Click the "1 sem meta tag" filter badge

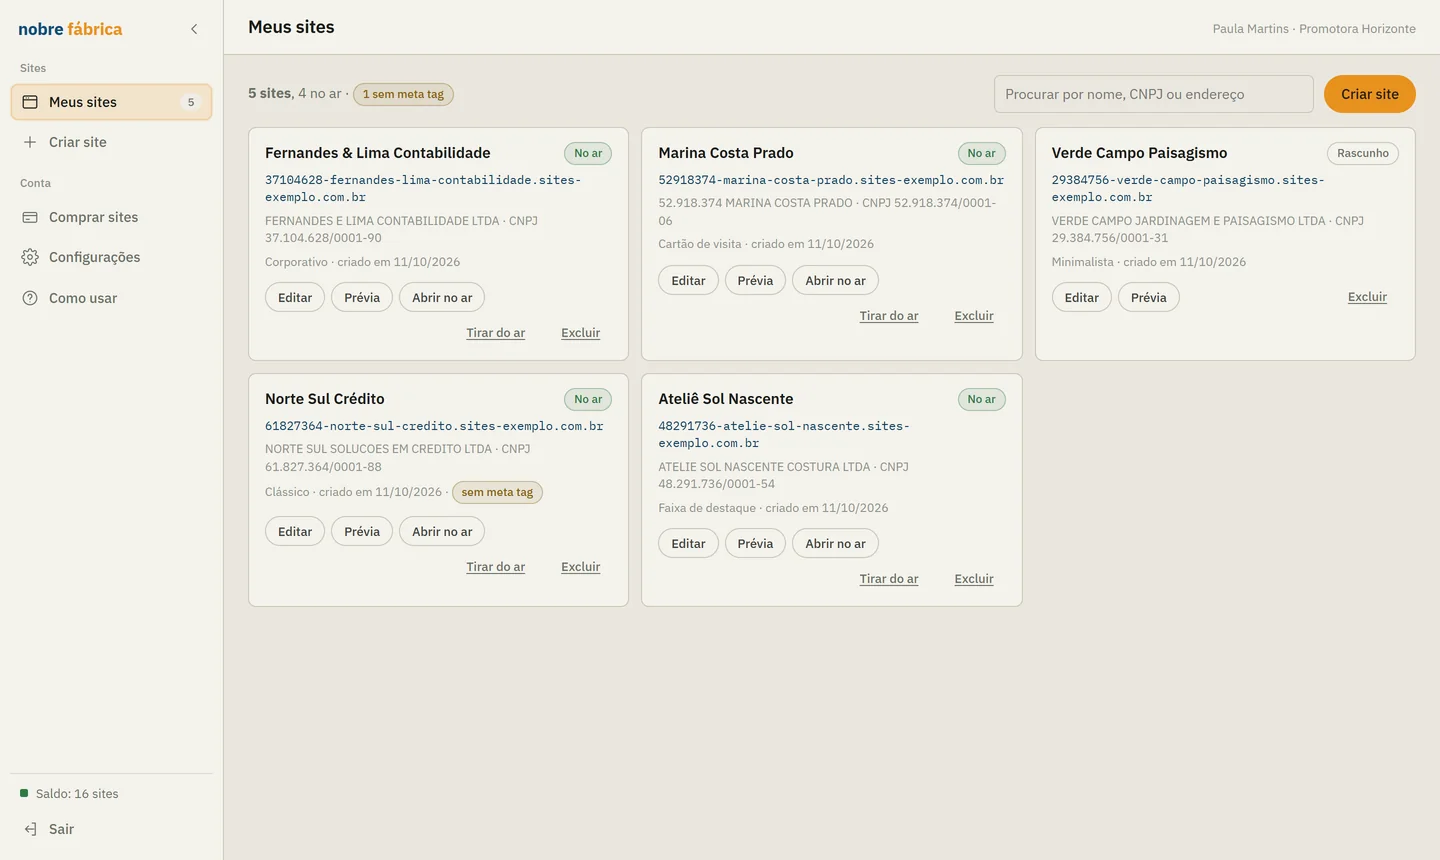(403, 94)
